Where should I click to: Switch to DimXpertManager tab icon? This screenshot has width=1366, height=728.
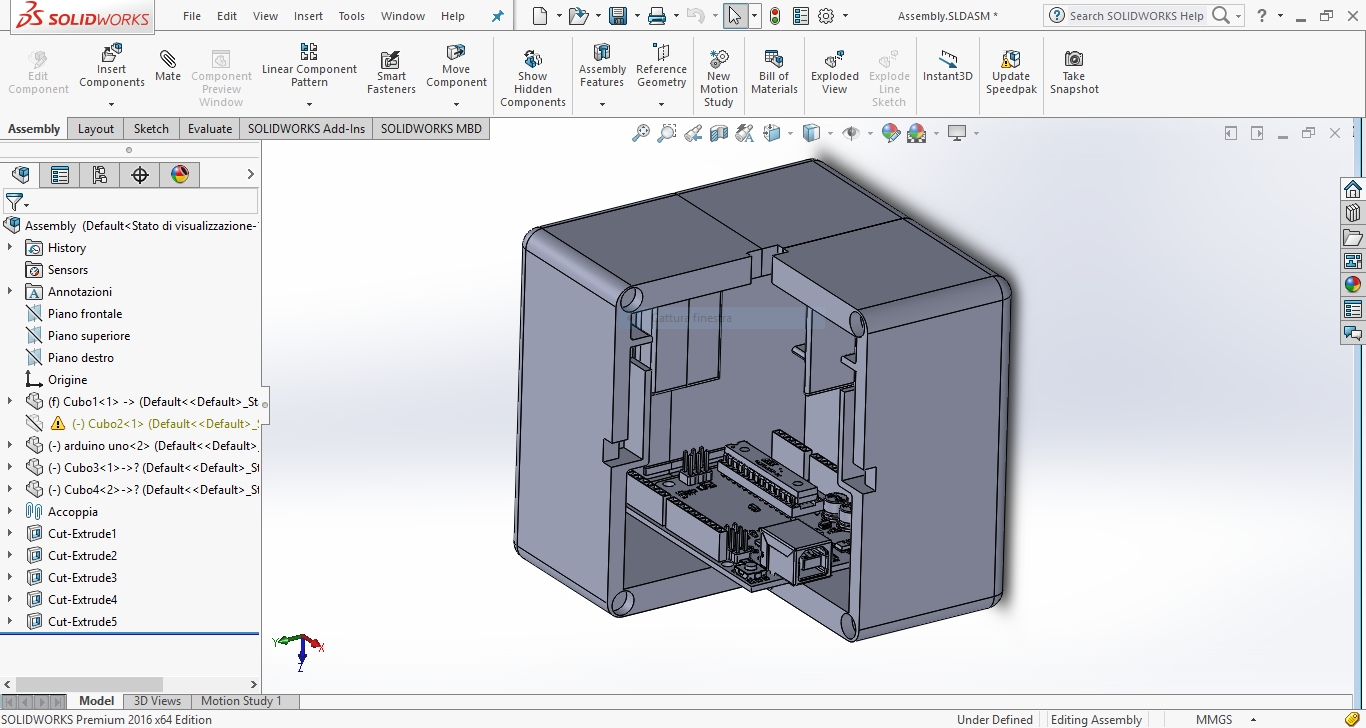[140, 175]
